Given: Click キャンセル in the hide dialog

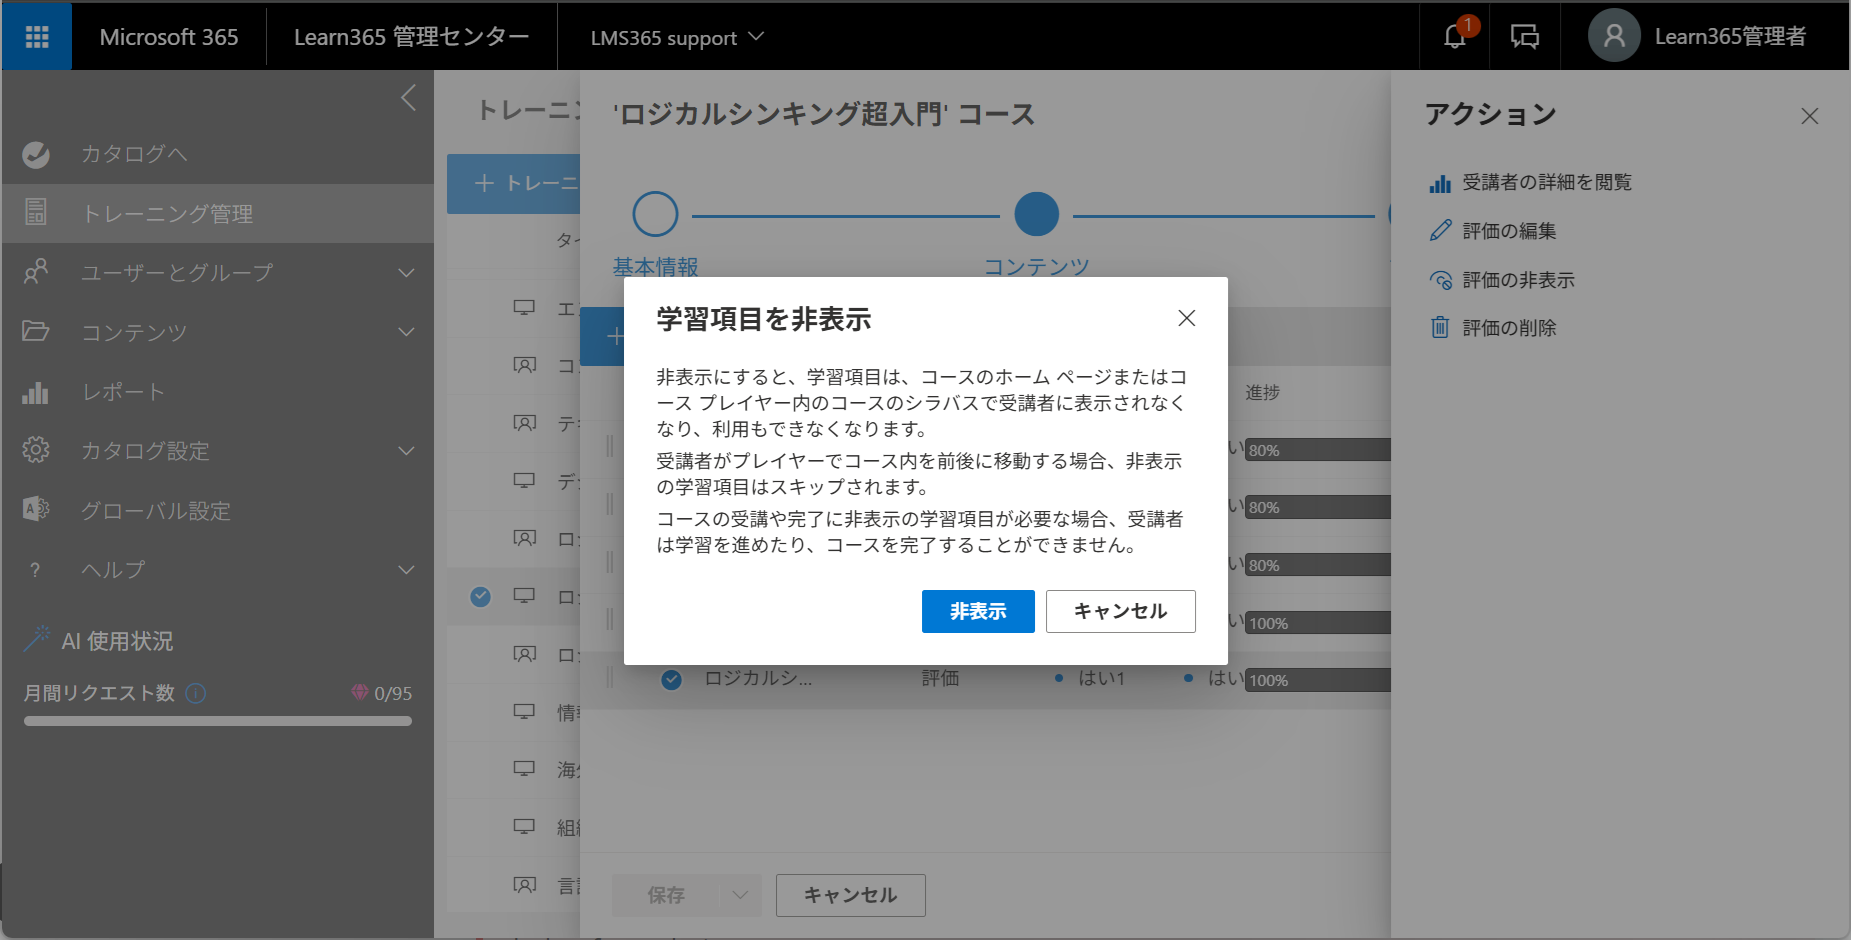Looking at the screenshot, I should coord(1120,611).
